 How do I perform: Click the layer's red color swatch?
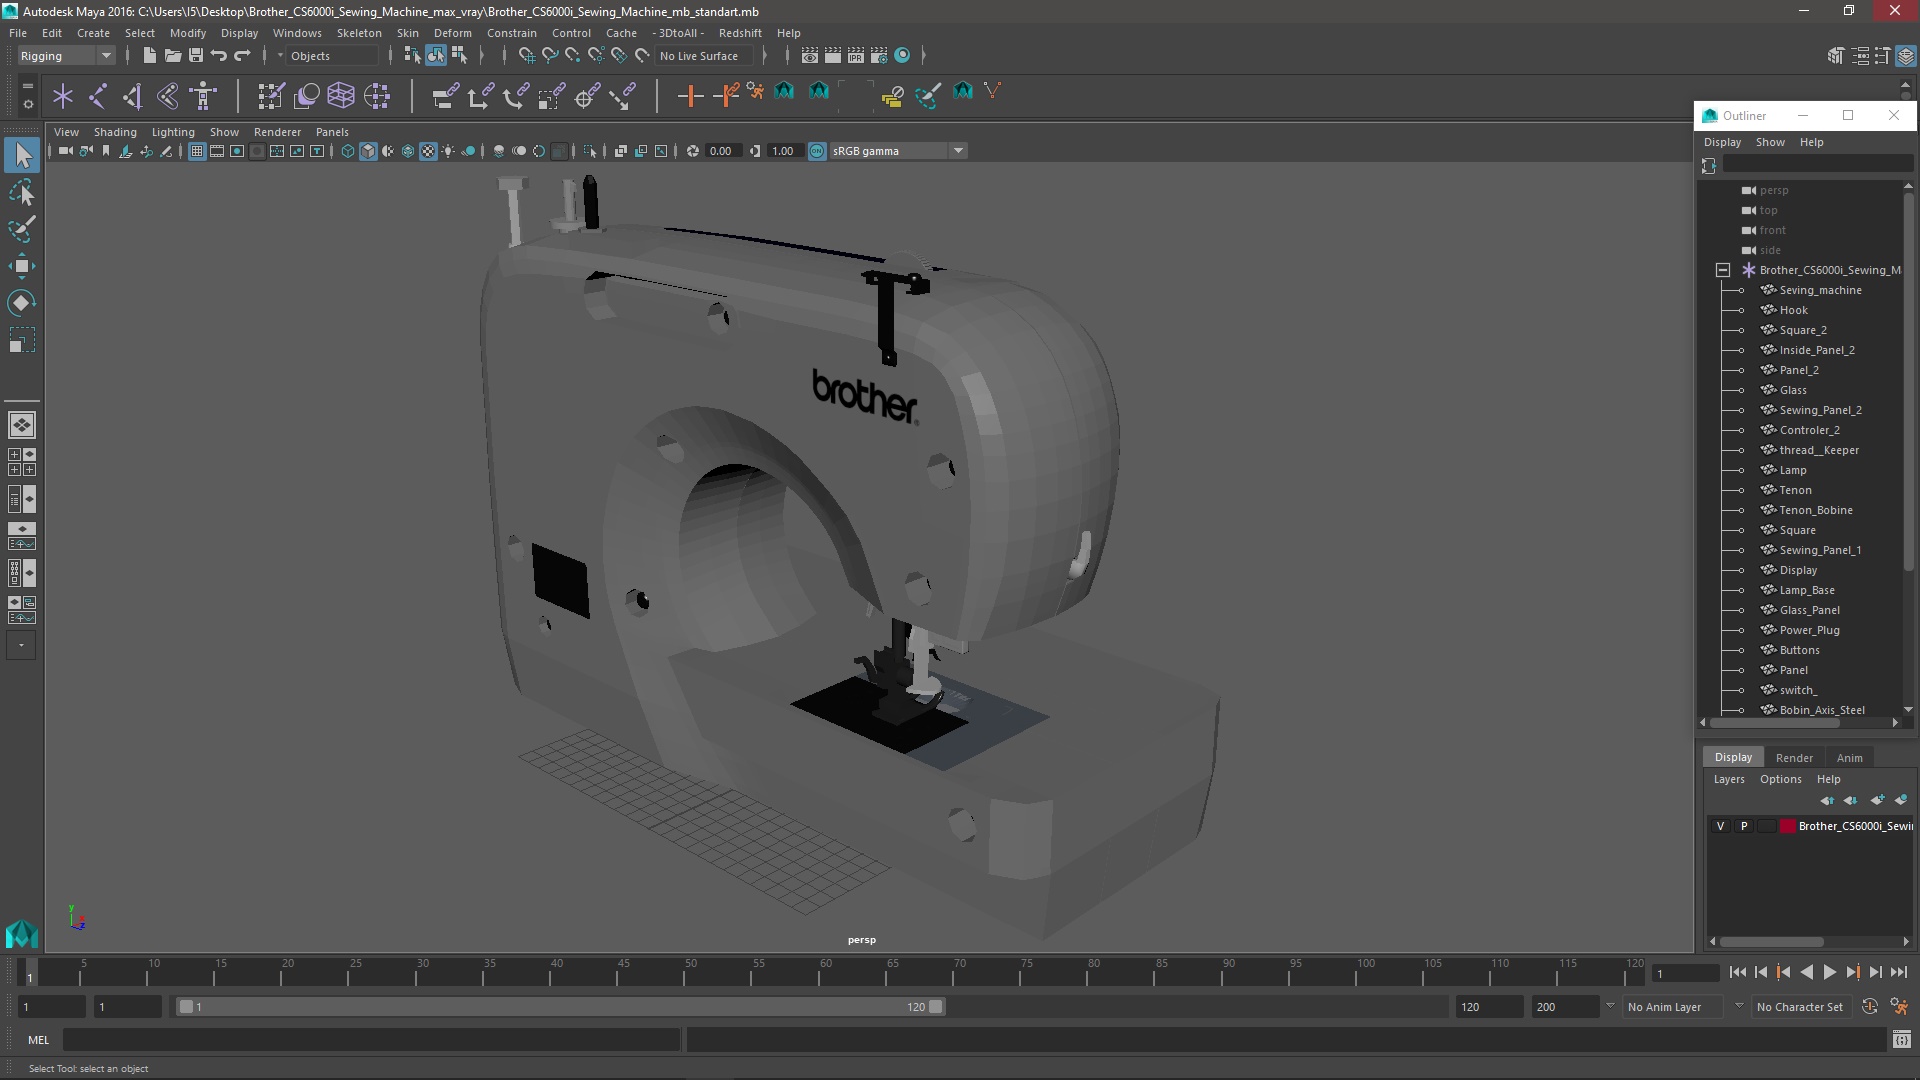pyautogui.click(x=1787, y=826)
